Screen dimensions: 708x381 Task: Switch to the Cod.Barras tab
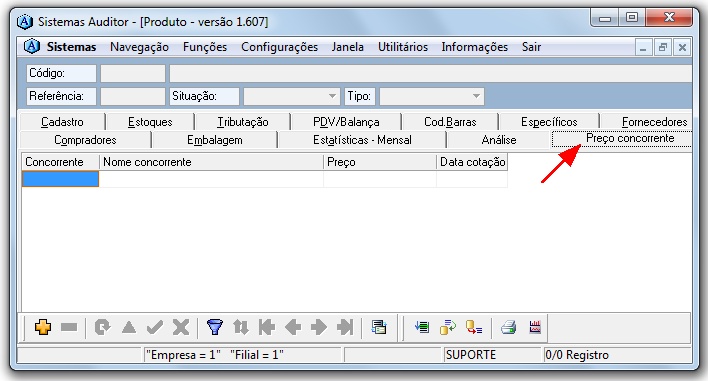pos(450,122)
